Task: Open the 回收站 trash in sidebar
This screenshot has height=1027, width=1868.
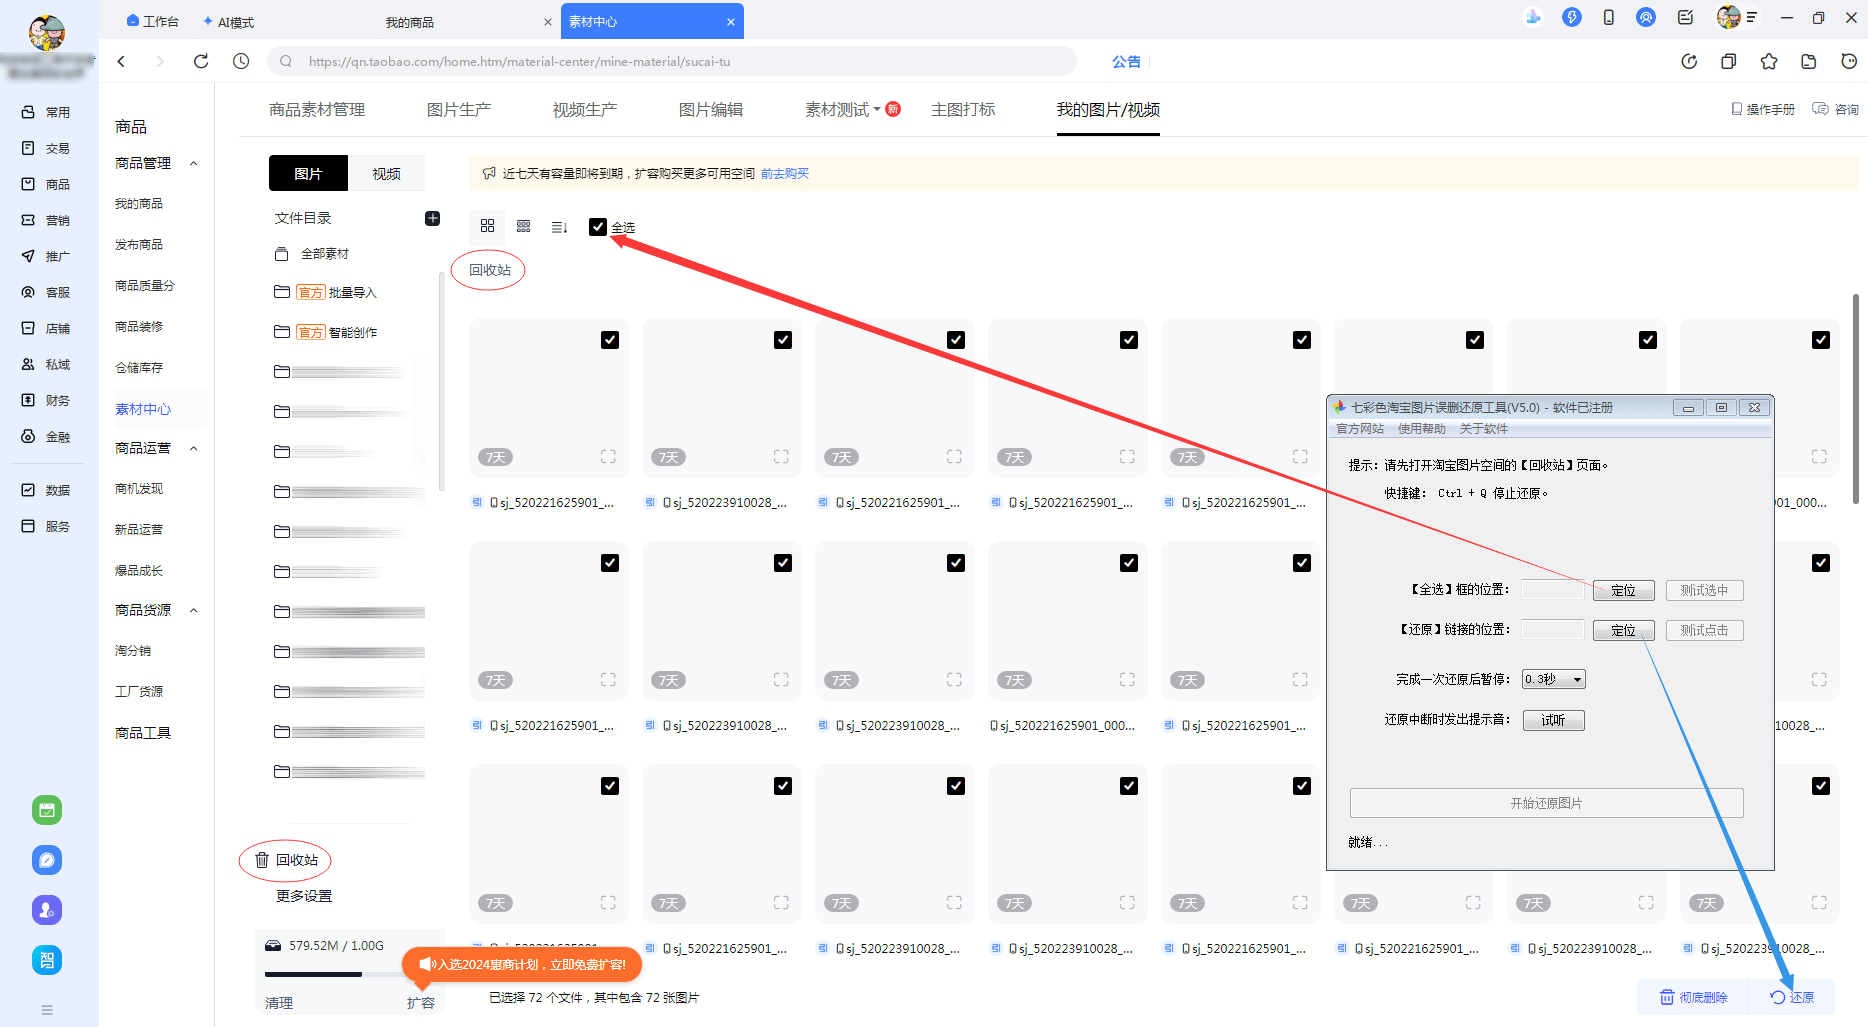Action: [286, 860]
